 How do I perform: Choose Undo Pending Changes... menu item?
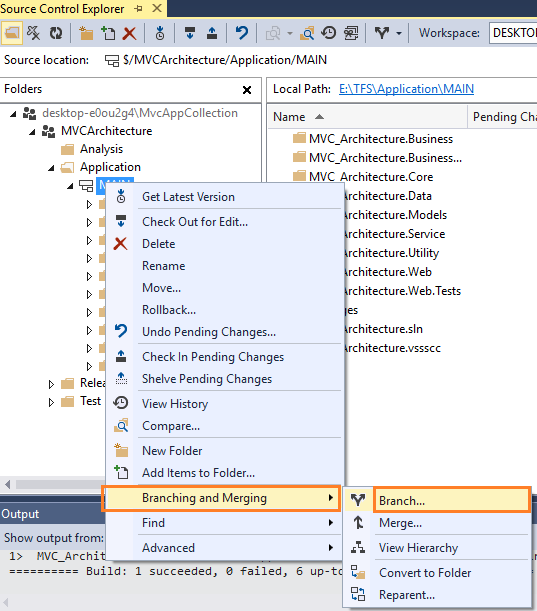tap(224, 332)
